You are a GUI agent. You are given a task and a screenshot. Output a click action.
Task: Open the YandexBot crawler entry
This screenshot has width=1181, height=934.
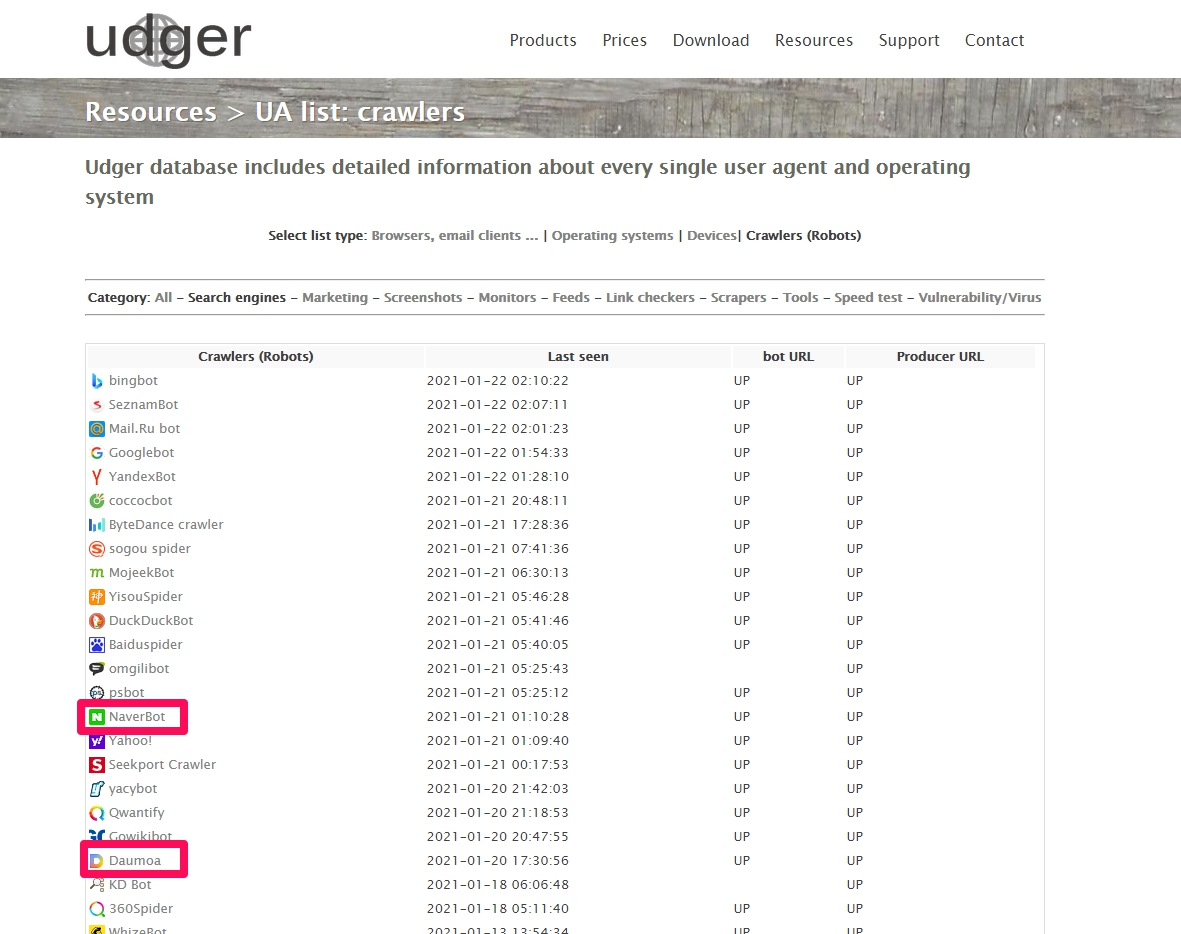point(142,477)
